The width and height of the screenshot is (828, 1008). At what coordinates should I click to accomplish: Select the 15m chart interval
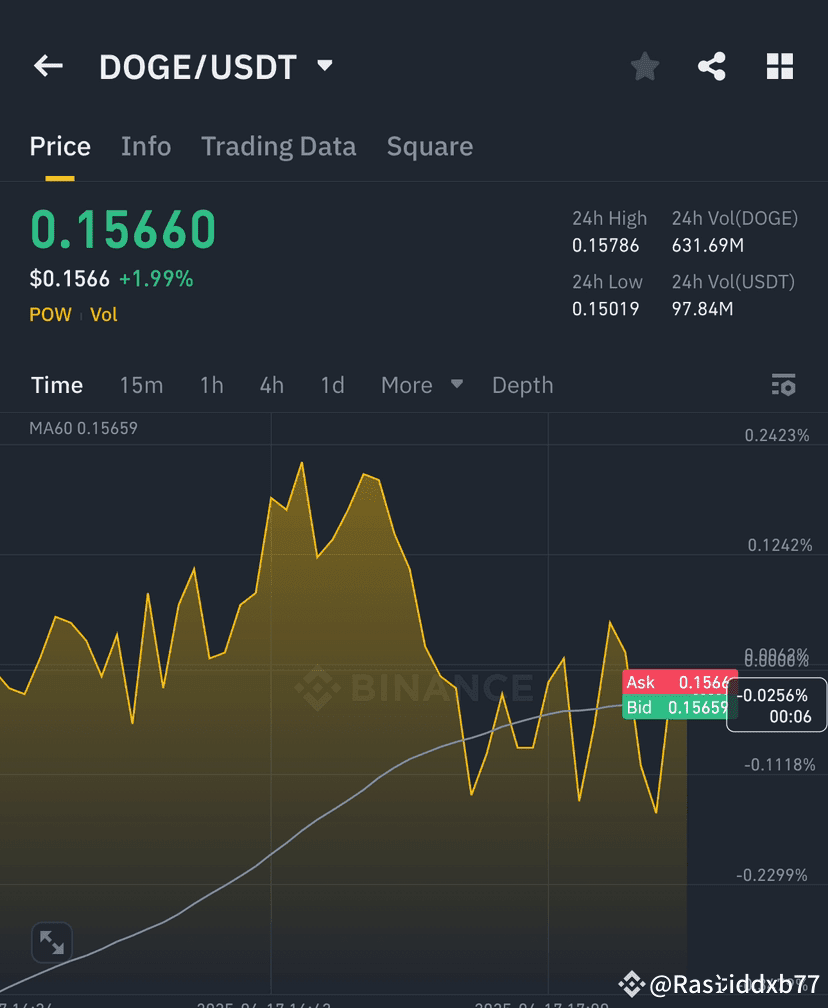pos(141,385)
